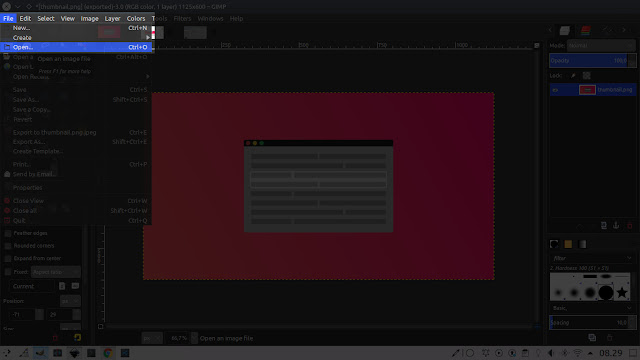Click the 08.29 clock in taskbar

(611, 353)
